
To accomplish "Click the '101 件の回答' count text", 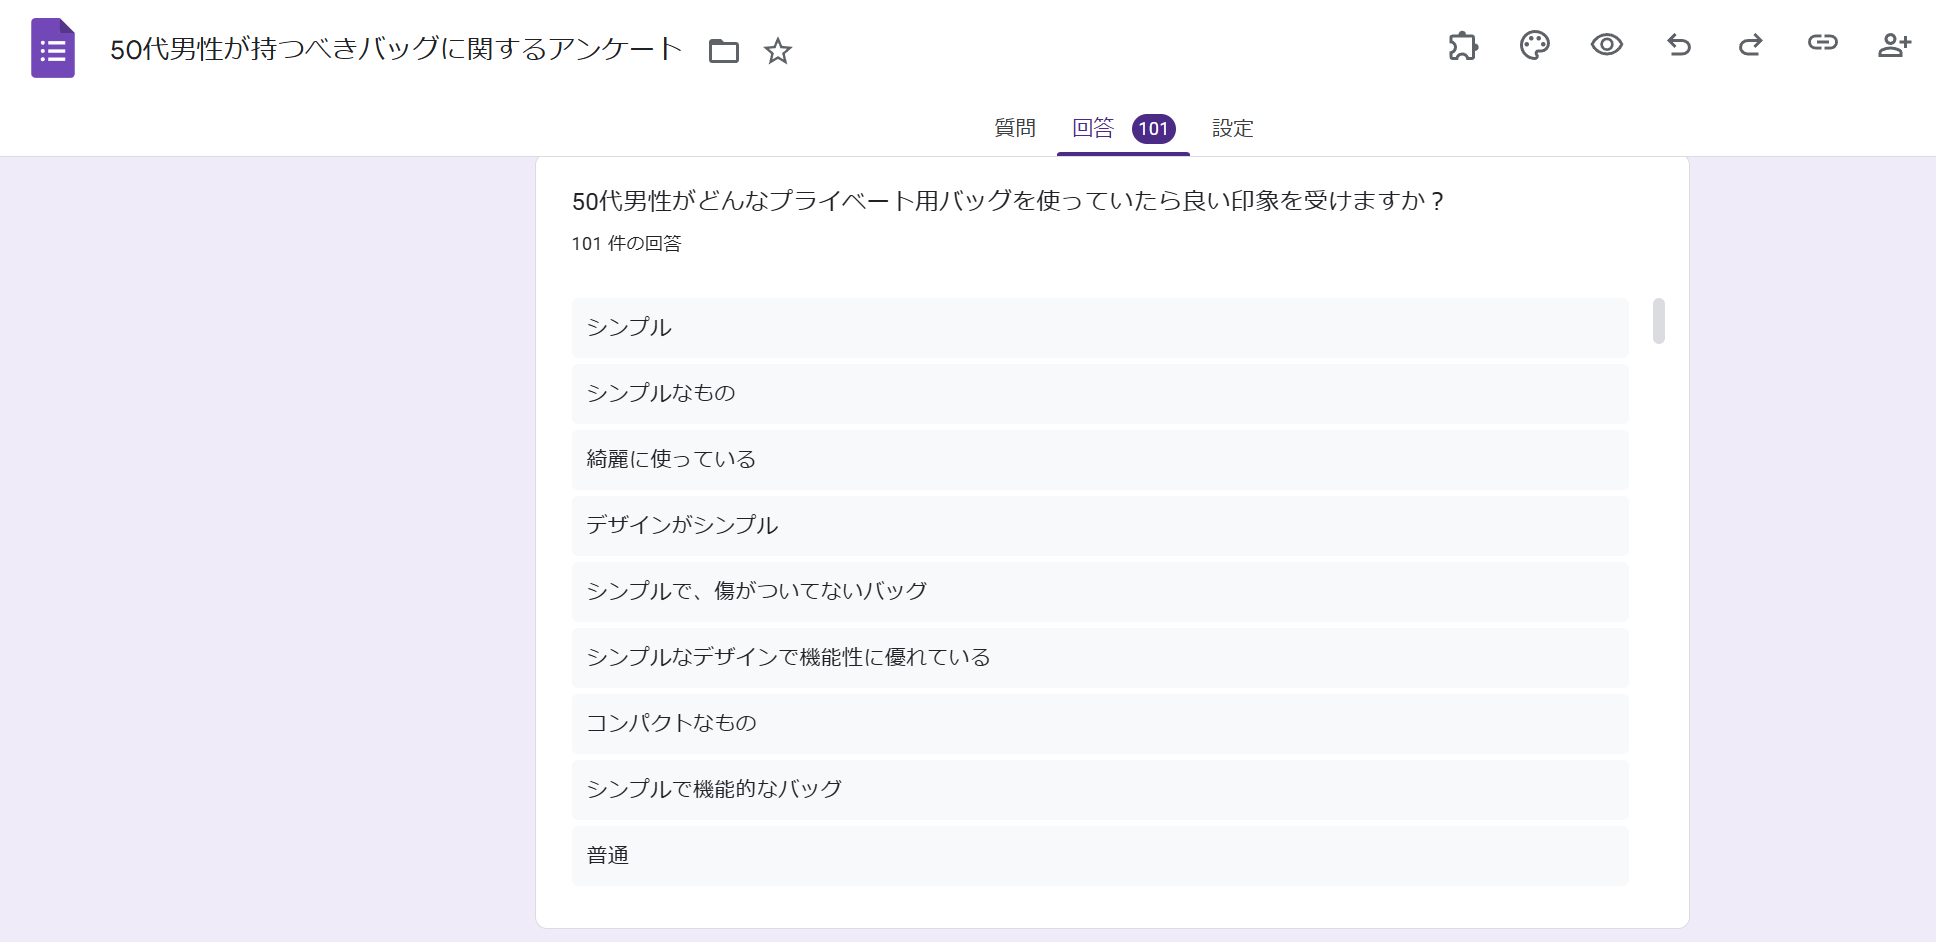I will 626,244.
